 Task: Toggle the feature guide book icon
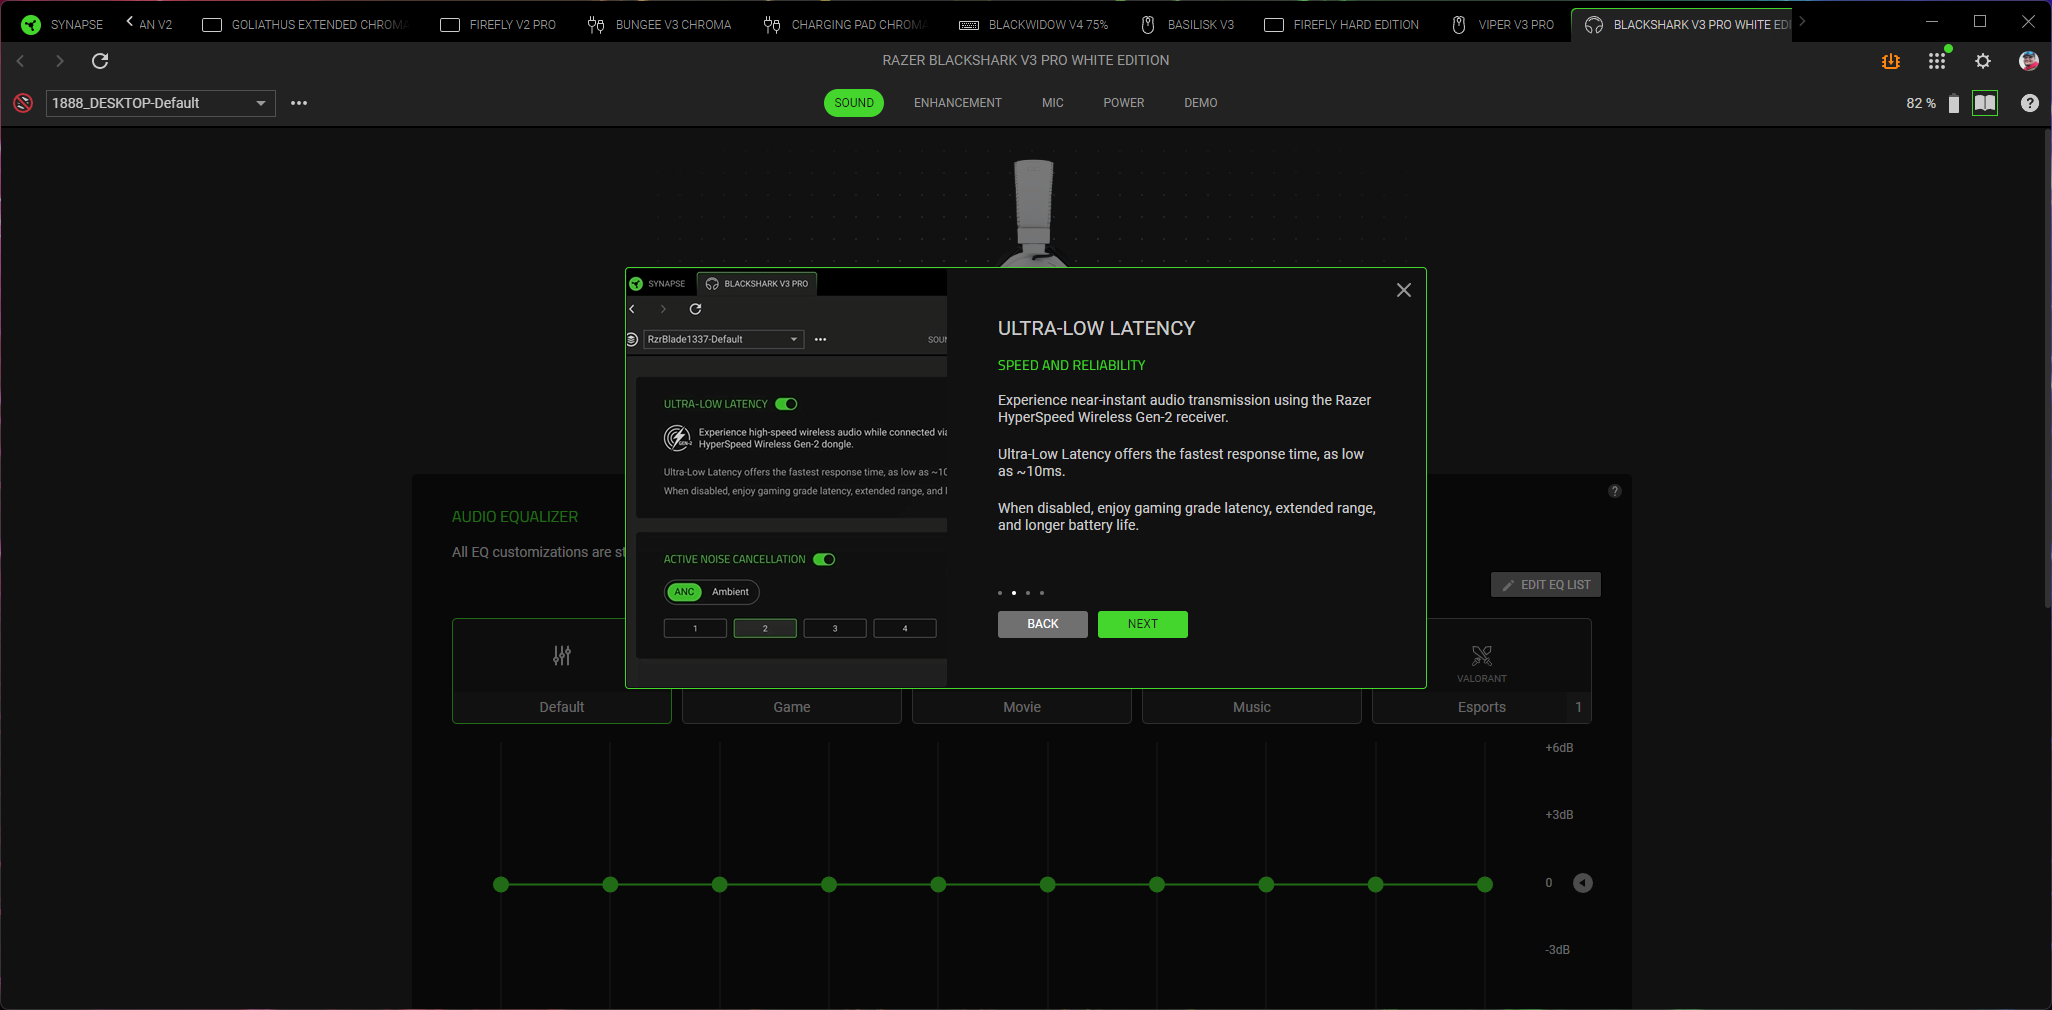(x=1985, y=103)
